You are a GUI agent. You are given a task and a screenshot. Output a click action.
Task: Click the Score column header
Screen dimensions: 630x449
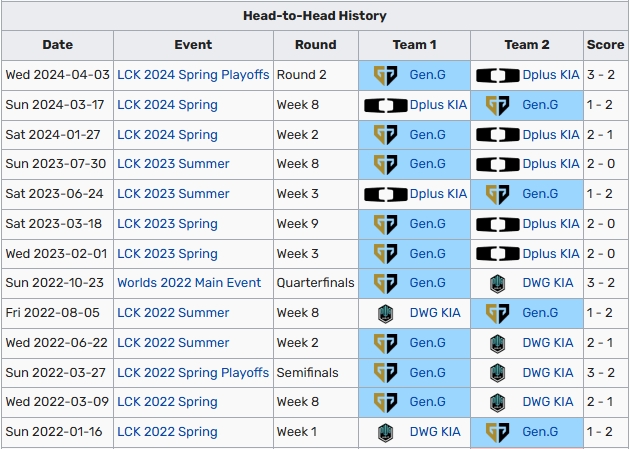[605, 45]
